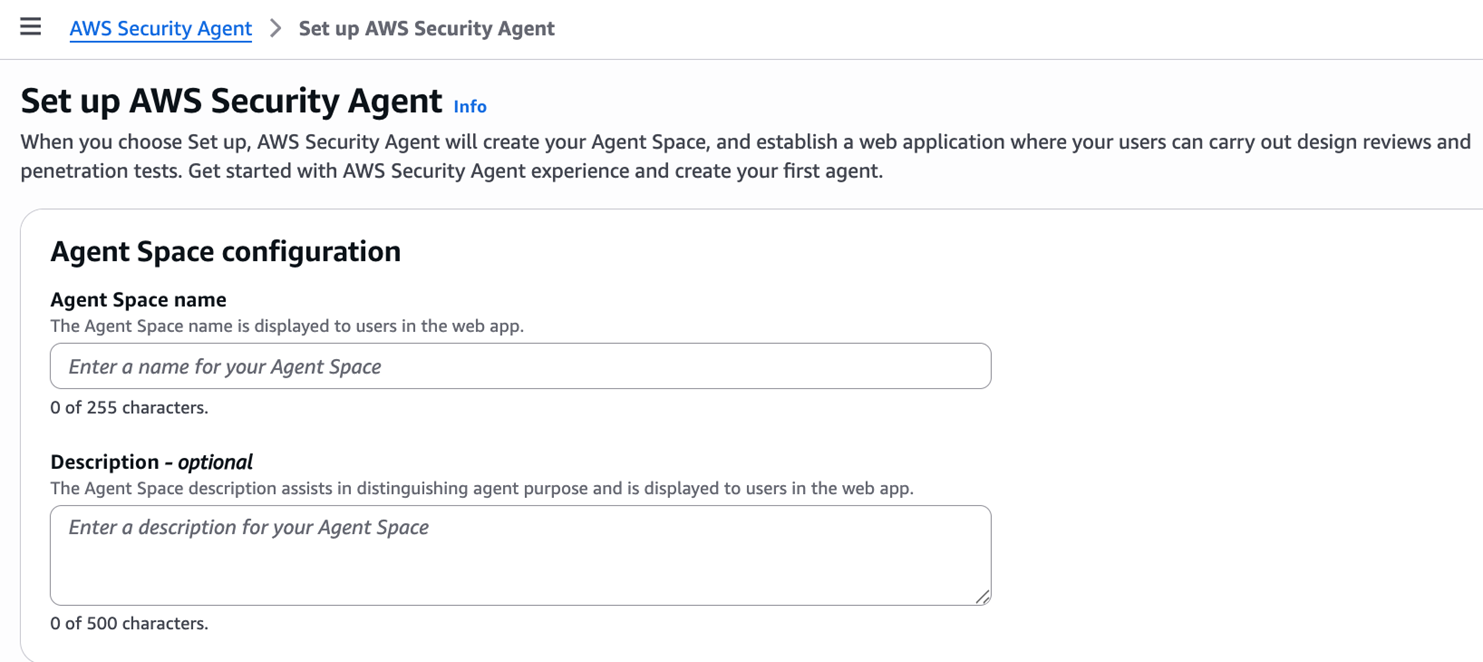The width and height of the screenshot is (1483, 662).
Task: Click helper text about distinguishing agent purpose
Action: (x=481, y=489)
